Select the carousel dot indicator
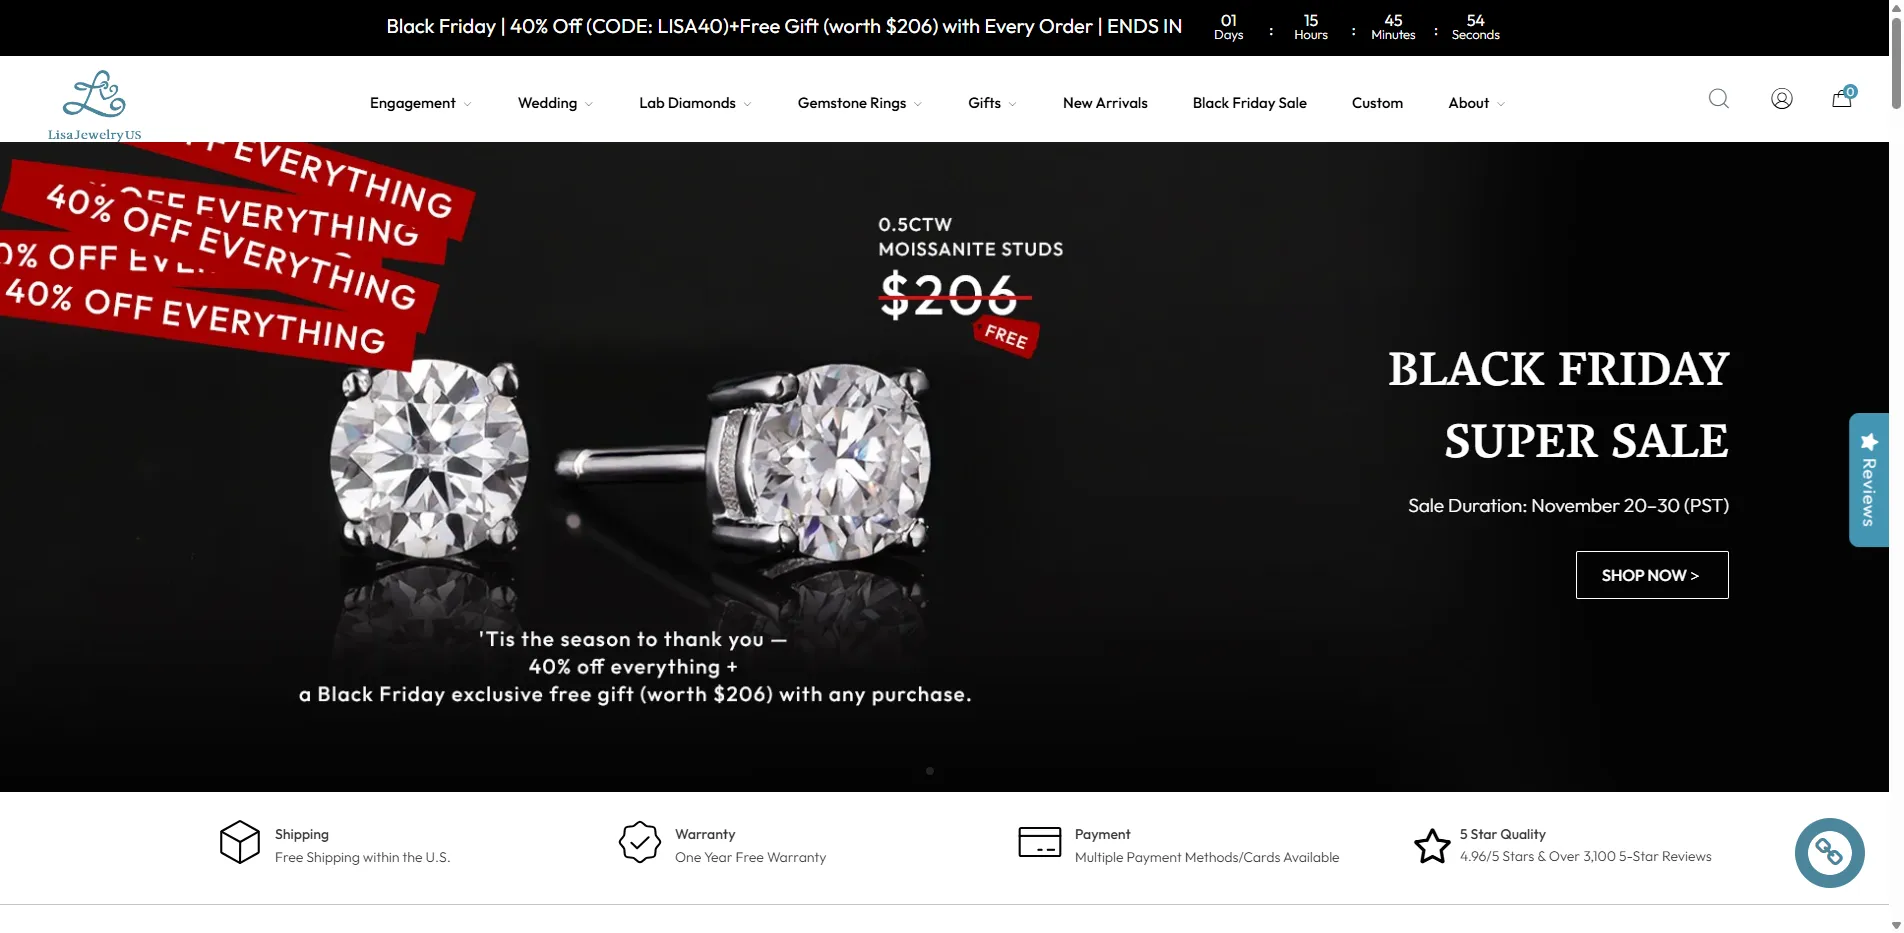This screenshot has height=933, width=1904. click(929, 771)
